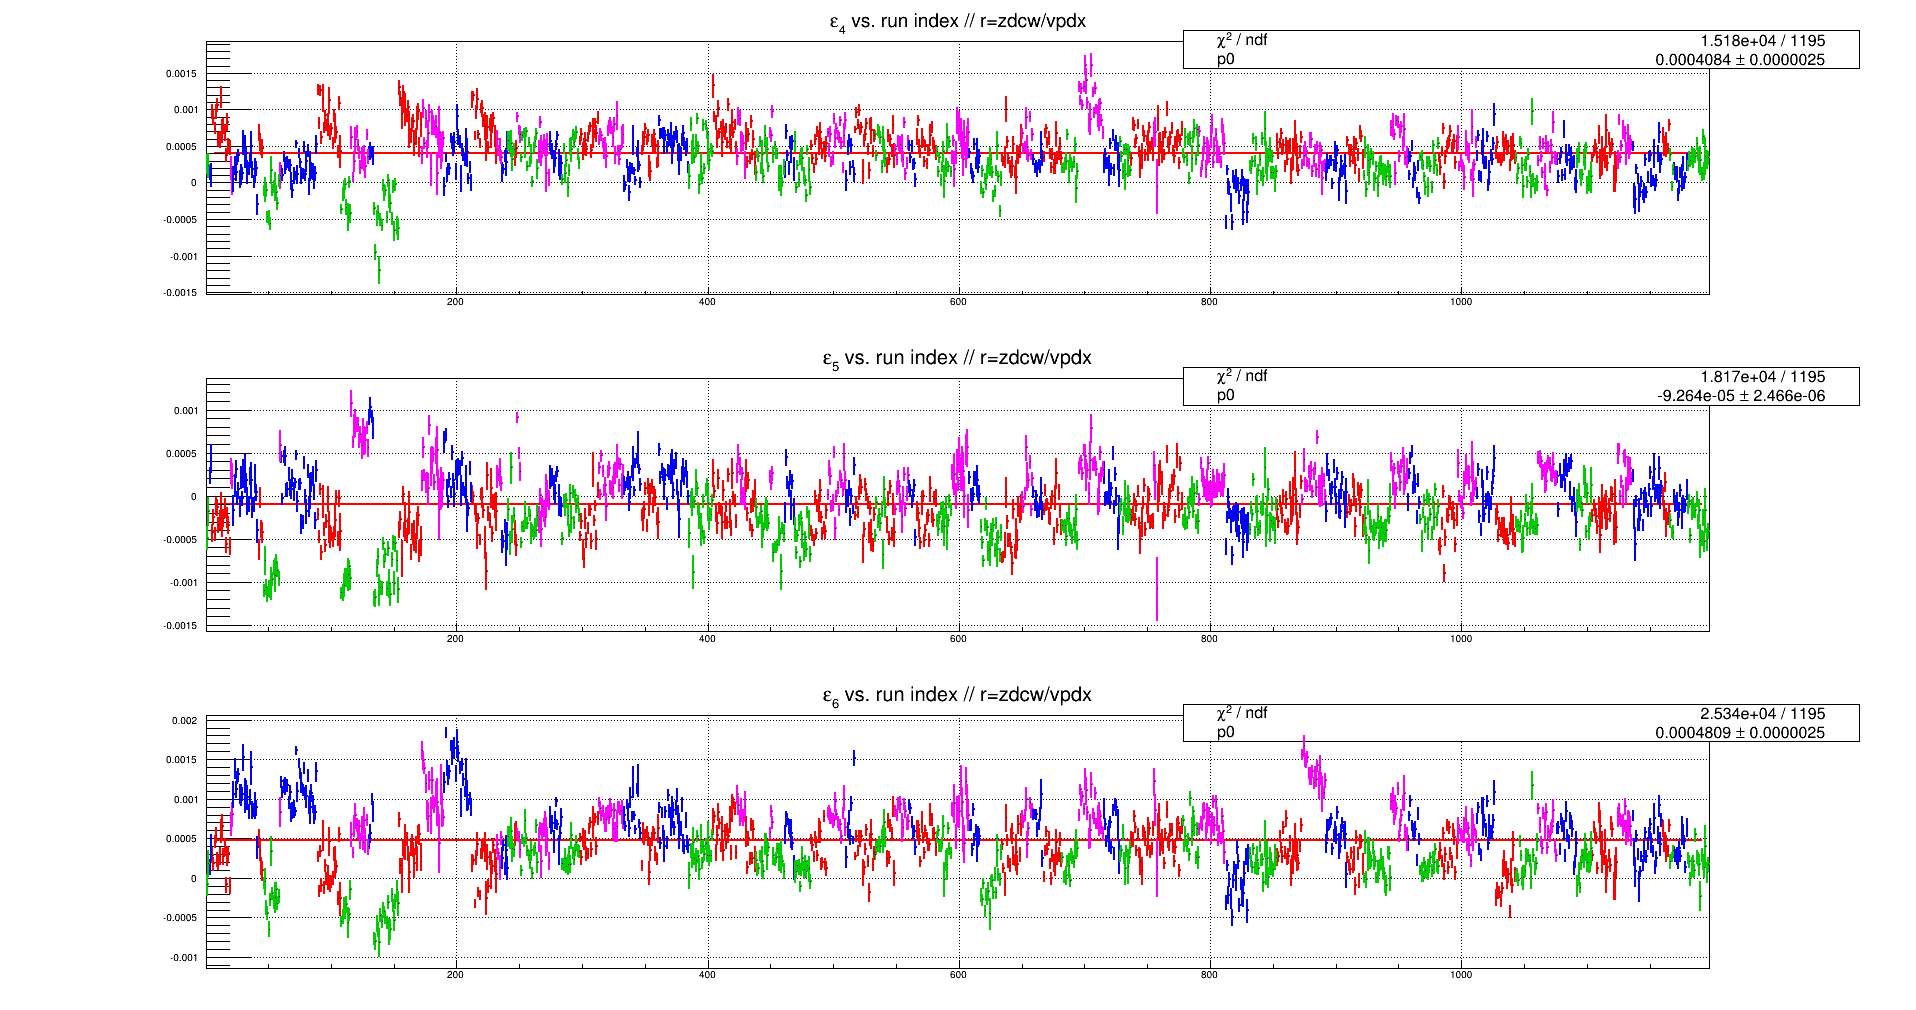
Task: Click x-axis label 1000 in ε6 plot
Action: click(1461, 975)
